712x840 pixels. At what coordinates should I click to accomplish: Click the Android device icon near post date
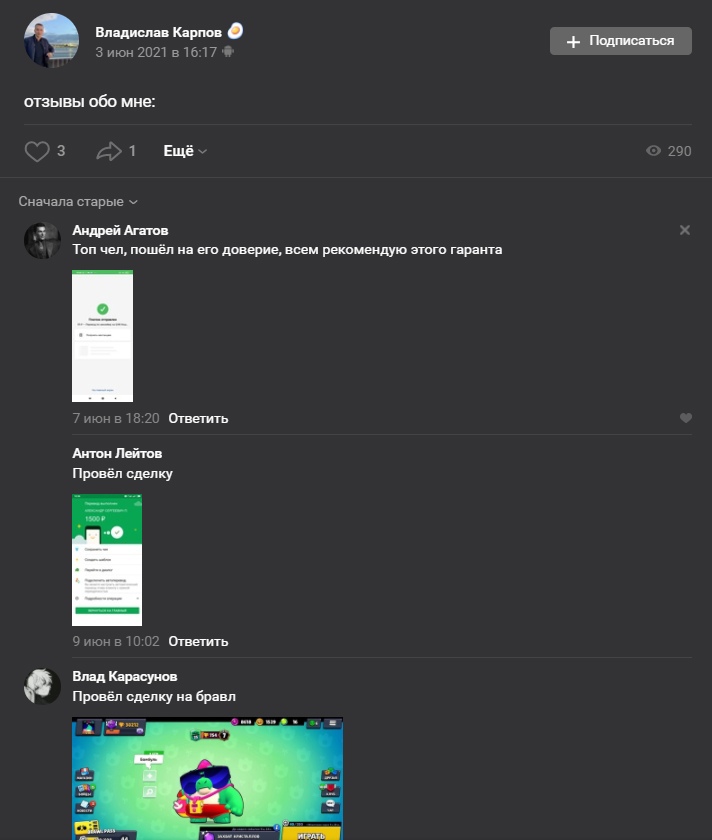point(228,52)
